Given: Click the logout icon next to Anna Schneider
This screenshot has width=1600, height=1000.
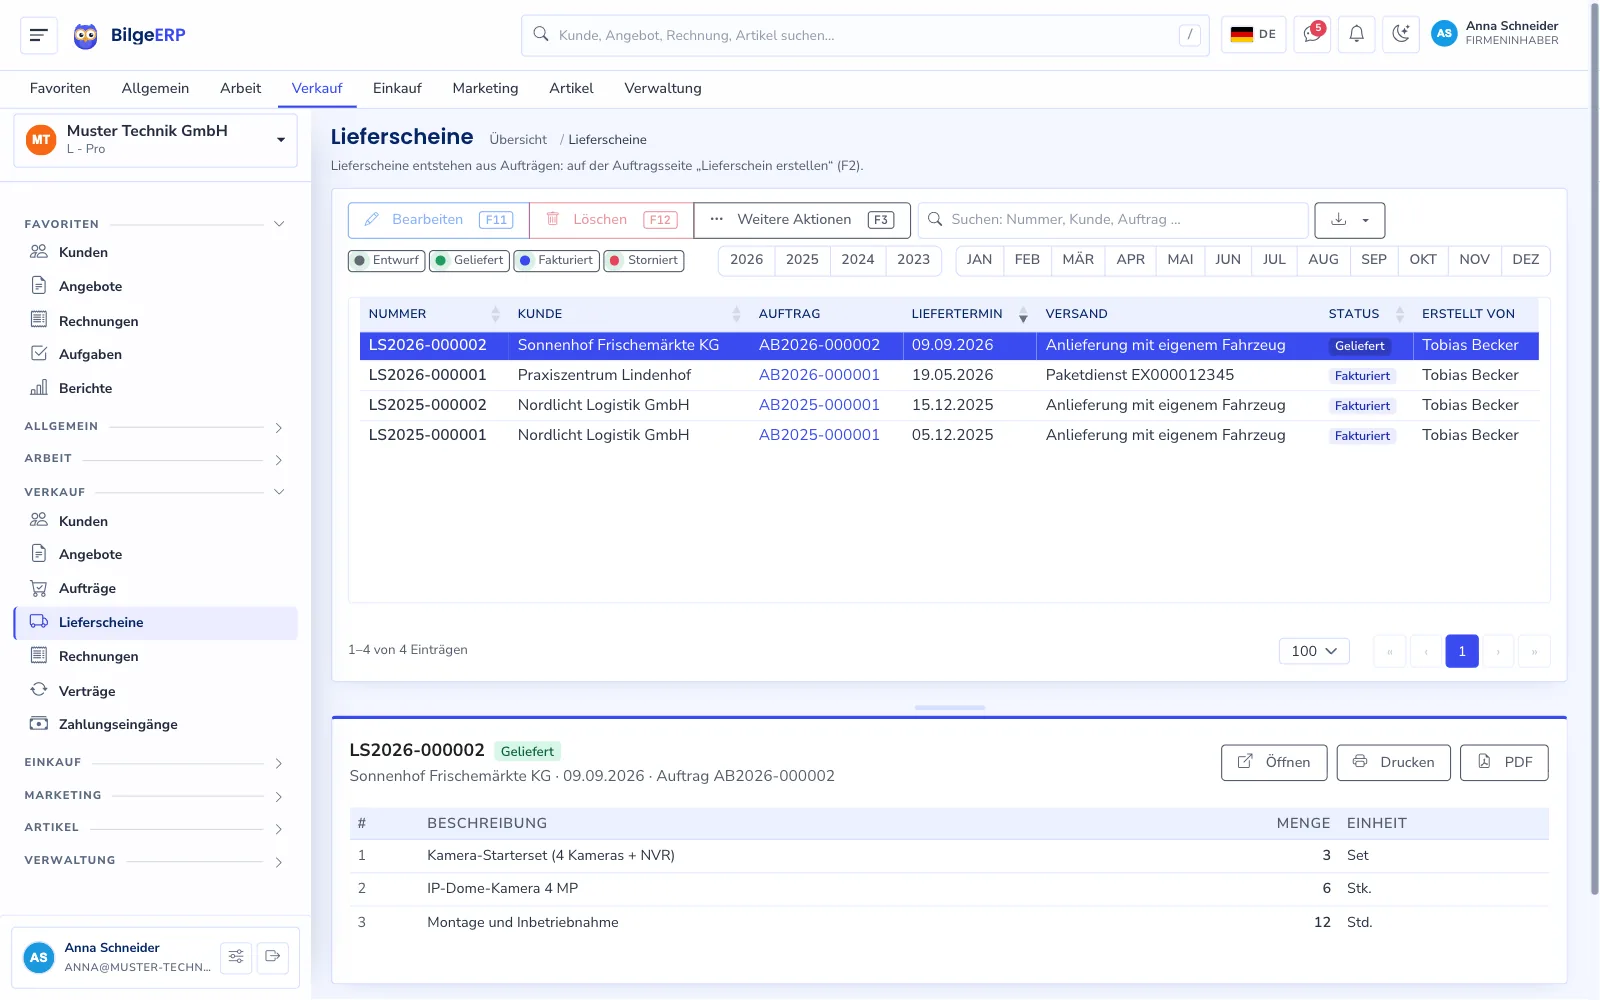Looking at the screenshot, I should [x=273, y=957].
